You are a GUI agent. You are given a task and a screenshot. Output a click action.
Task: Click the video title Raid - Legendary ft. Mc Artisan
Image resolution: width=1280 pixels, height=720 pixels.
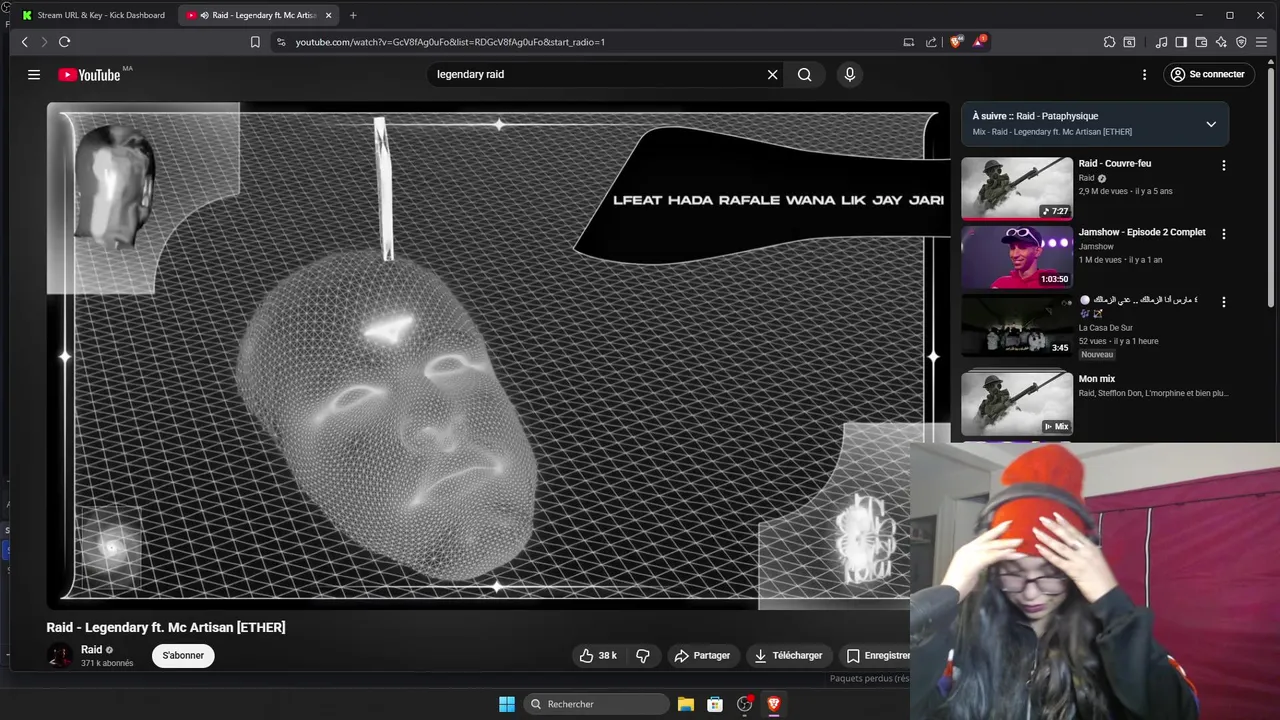[166, 627]
